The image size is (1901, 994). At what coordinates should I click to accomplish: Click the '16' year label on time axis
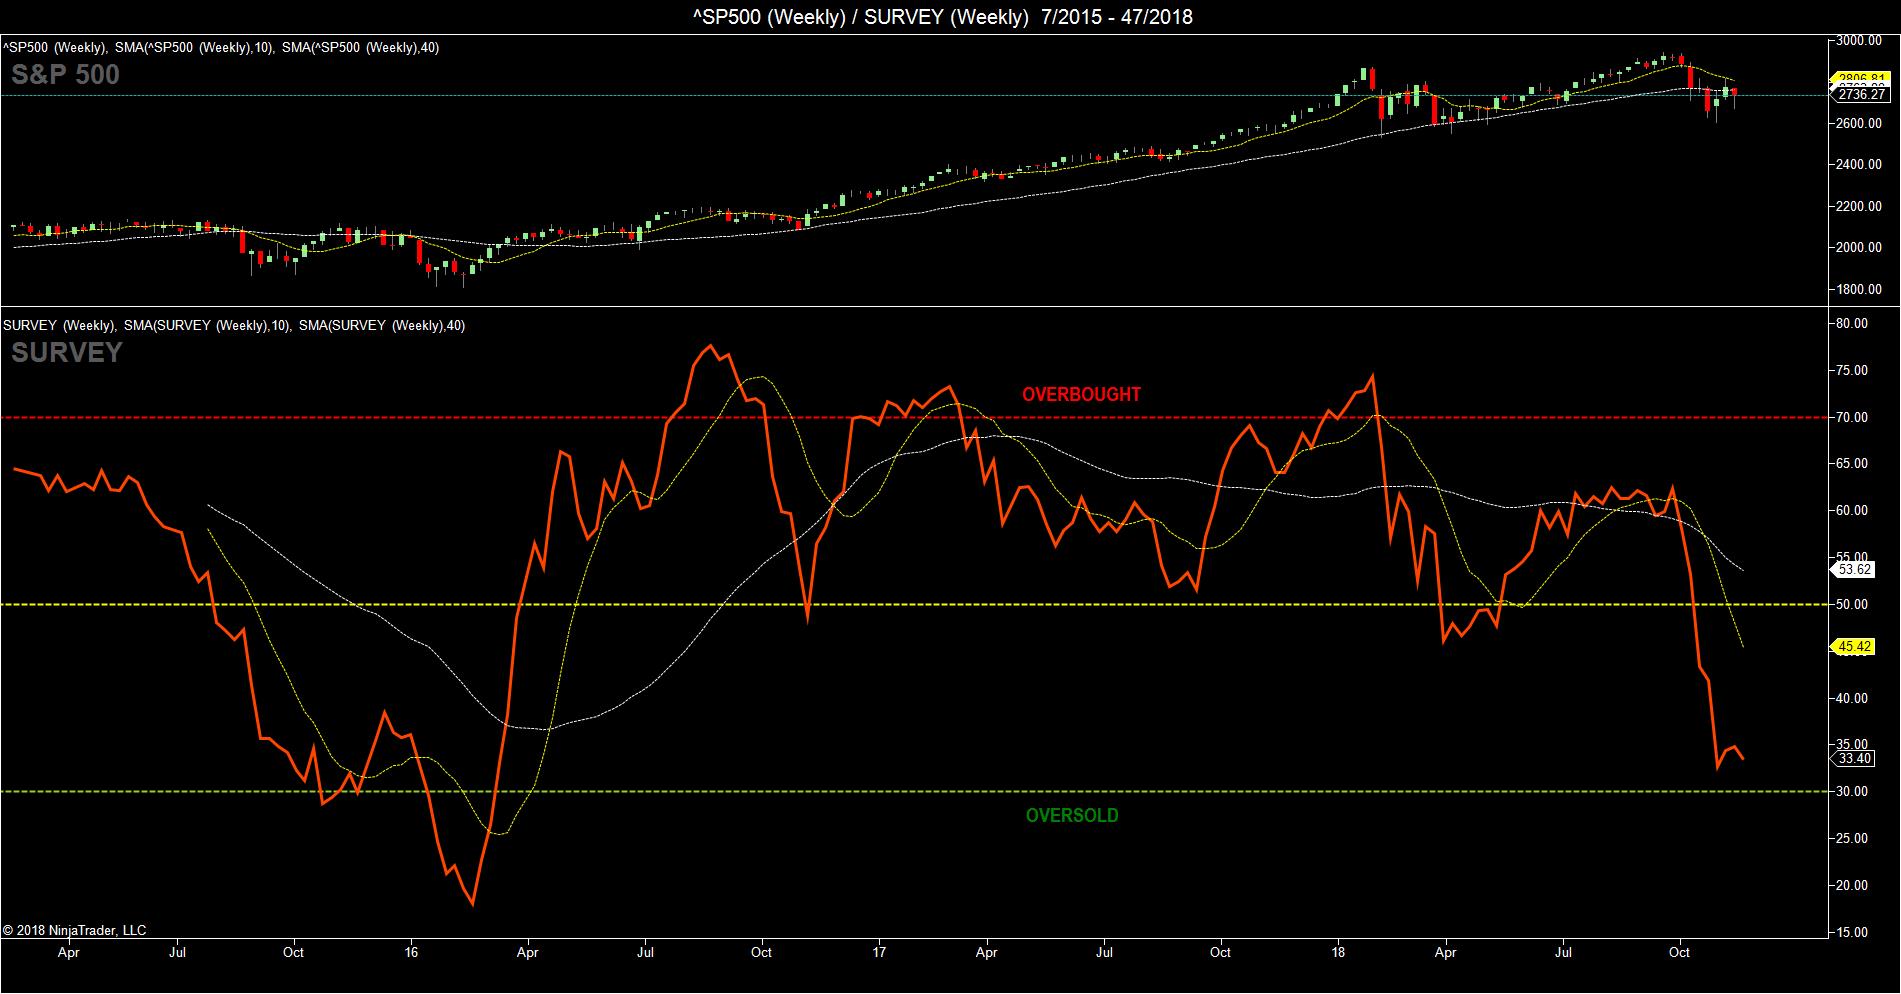[411, 953]
